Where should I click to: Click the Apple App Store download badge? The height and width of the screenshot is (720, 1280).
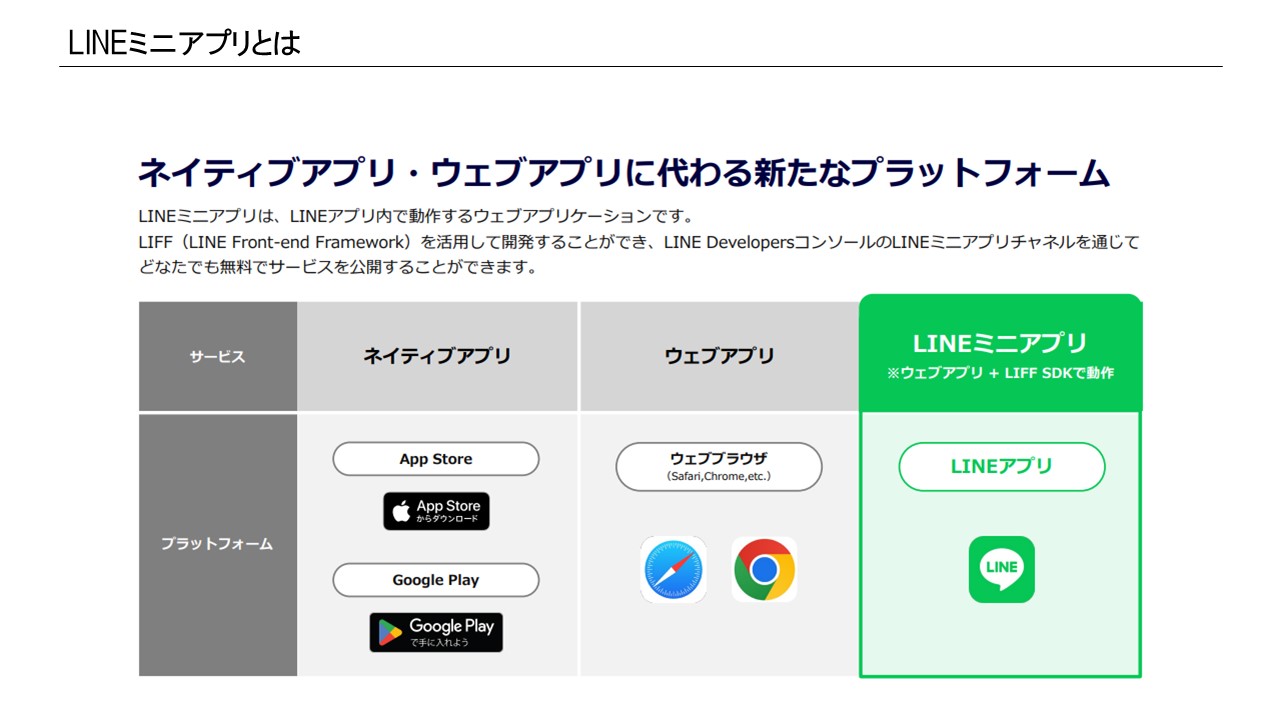click(435, 511)
